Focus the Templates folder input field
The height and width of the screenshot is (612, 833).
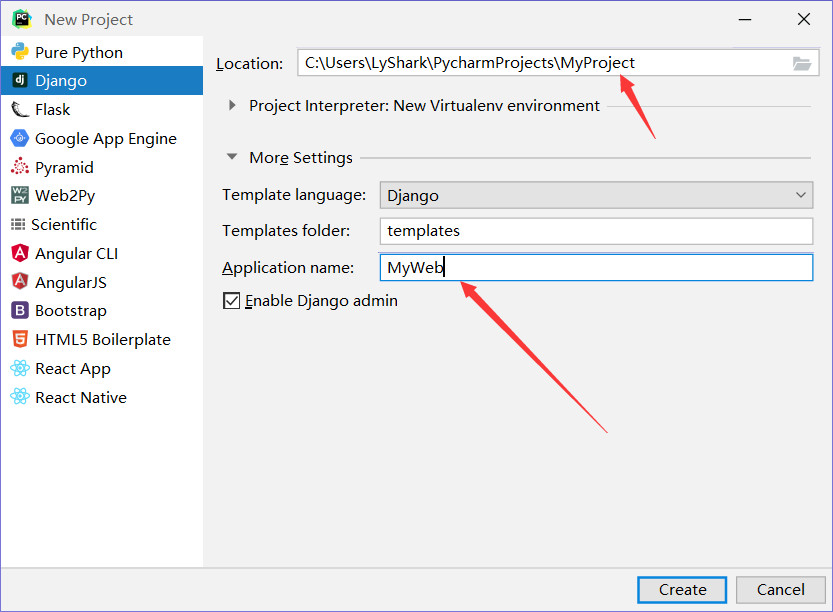click(596, 231)
